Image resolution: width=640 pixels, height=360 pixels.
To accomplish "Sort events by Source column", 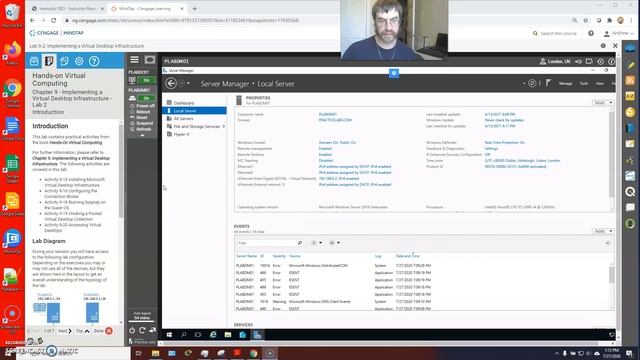I will pos(294,256).
